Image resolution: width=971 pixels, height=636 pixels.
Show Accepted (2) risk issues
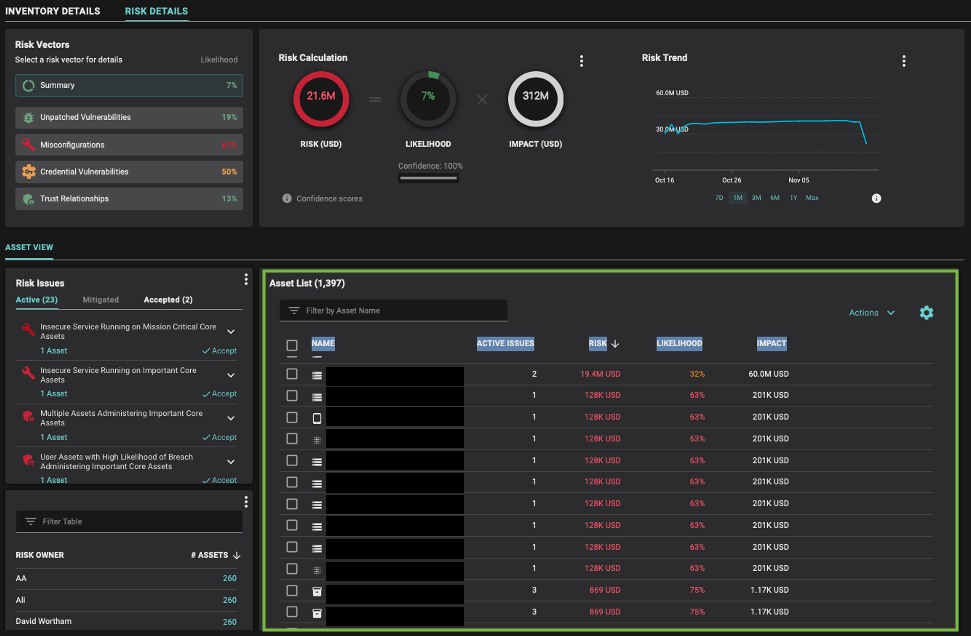click(x=168, y=300)
